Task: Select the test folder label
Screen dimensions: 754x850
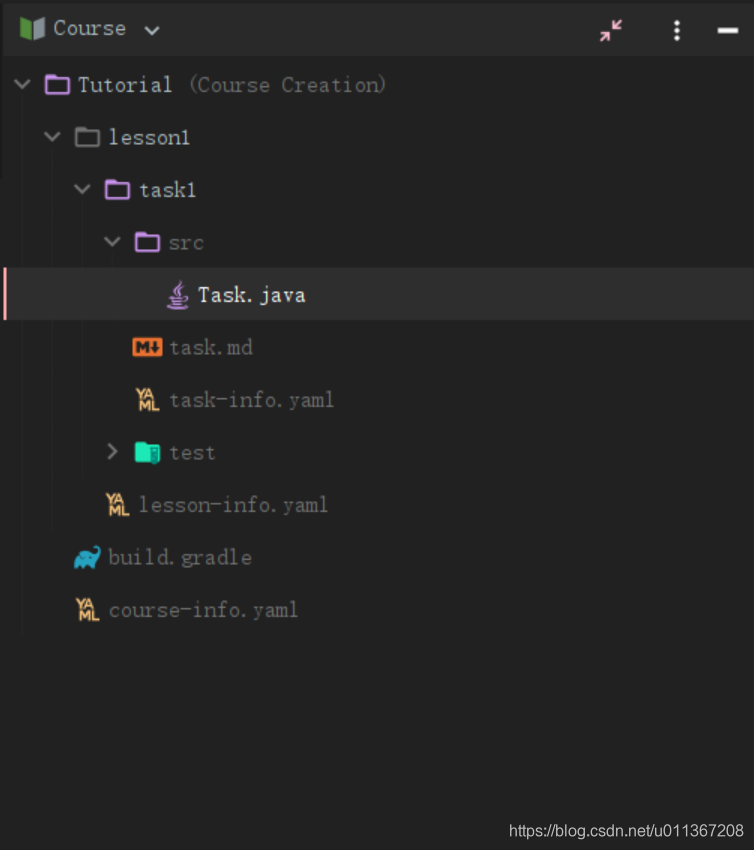Action: (x=192, y=453)
